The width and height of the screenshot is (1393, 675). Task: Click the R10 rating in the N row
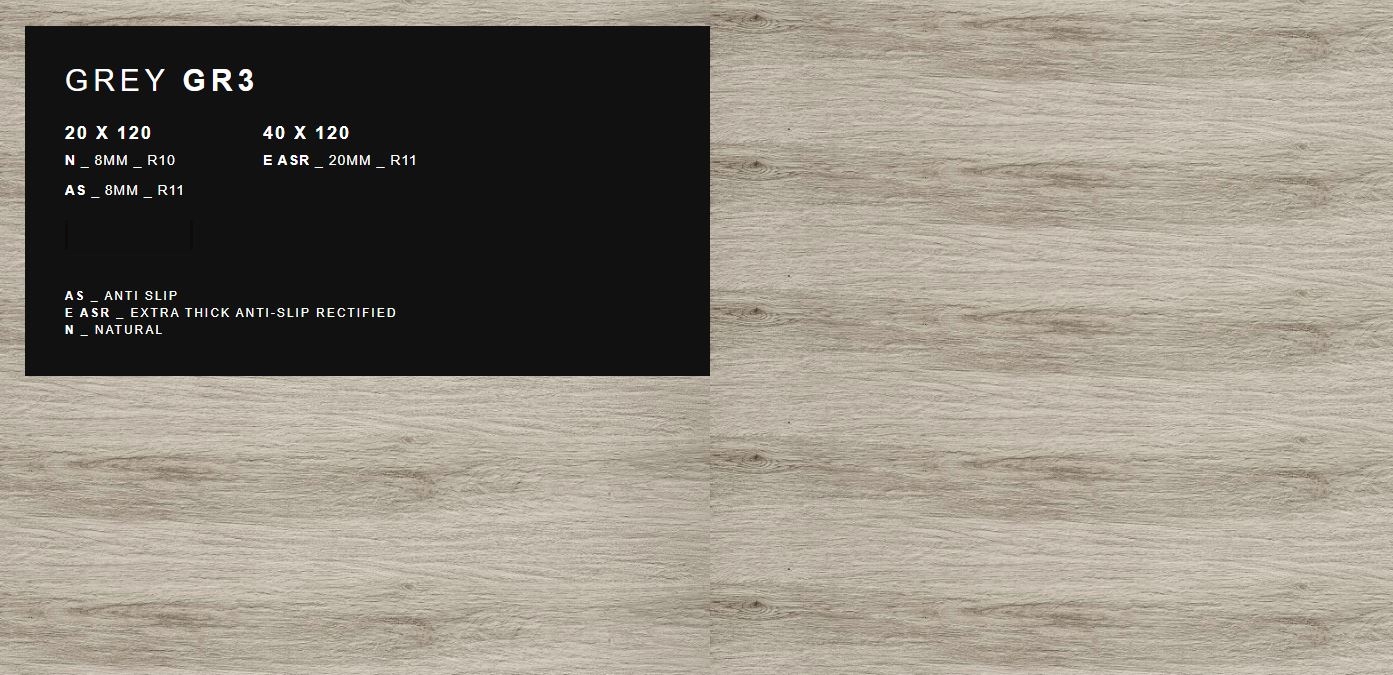point(161,161)
